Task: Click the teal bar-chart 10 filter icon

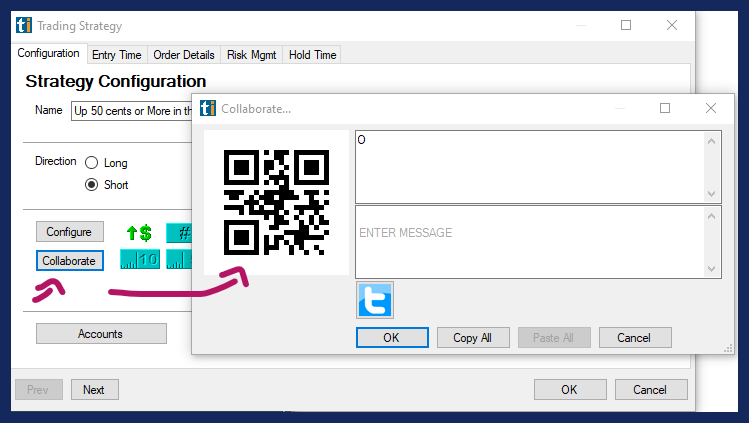Action: tap(139, 260)
